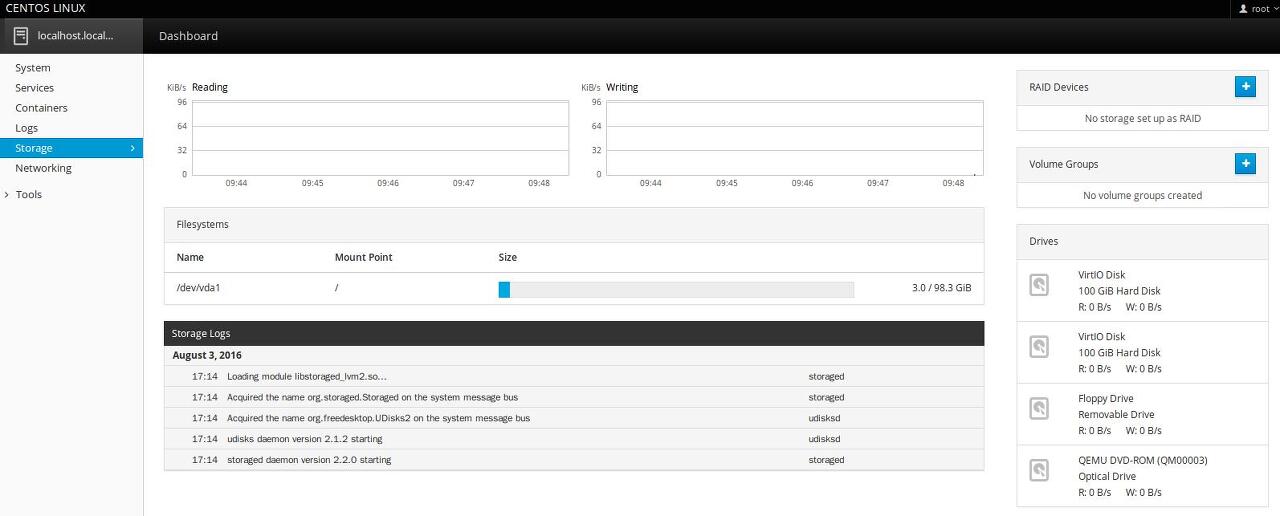Select the Storage sidebar entry
The image size is (1280, 516).
[71, 148]
